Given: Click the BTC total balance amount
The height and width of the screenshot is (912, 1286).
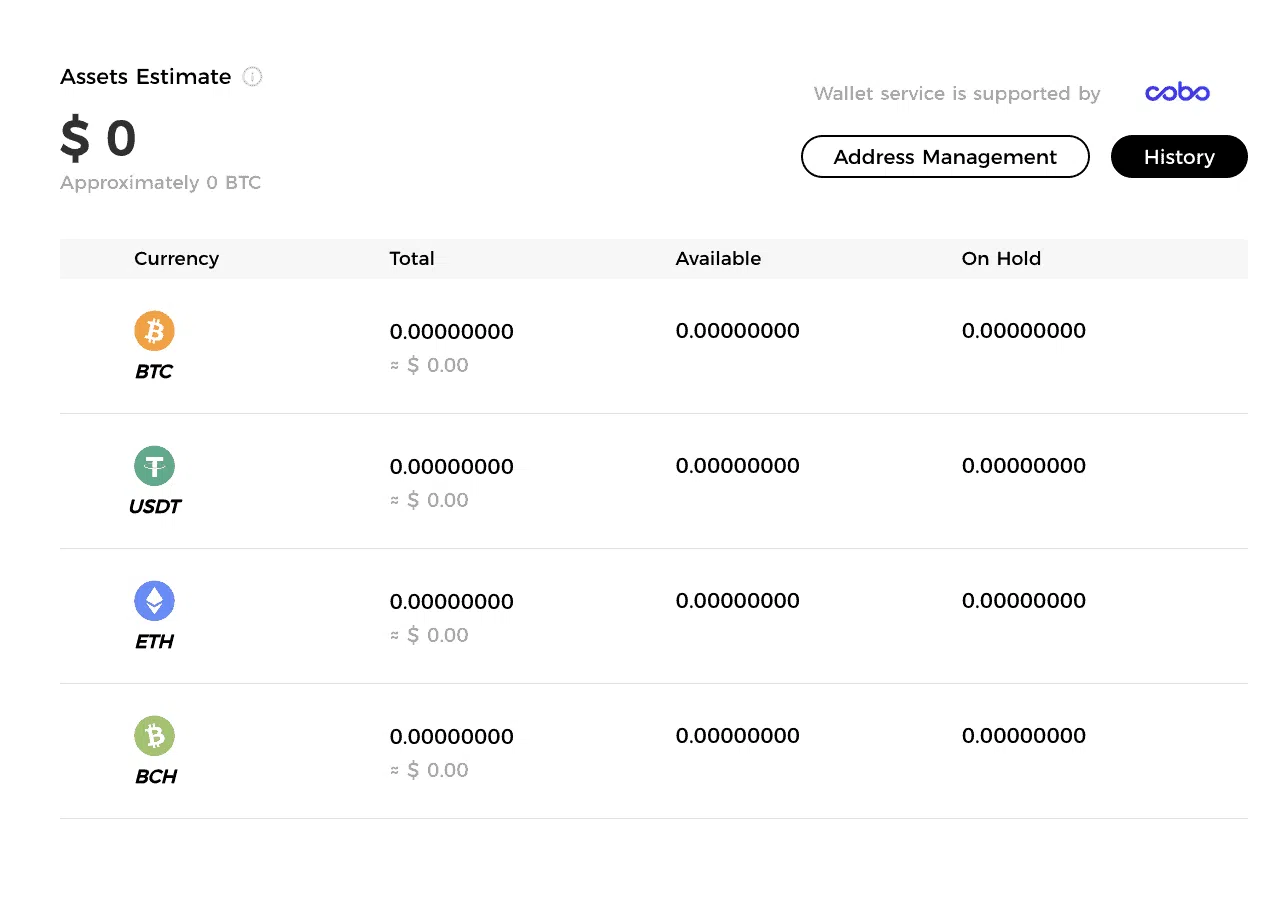Looking at the screenshot, I should pyautogui.click(x=451, y=332).
